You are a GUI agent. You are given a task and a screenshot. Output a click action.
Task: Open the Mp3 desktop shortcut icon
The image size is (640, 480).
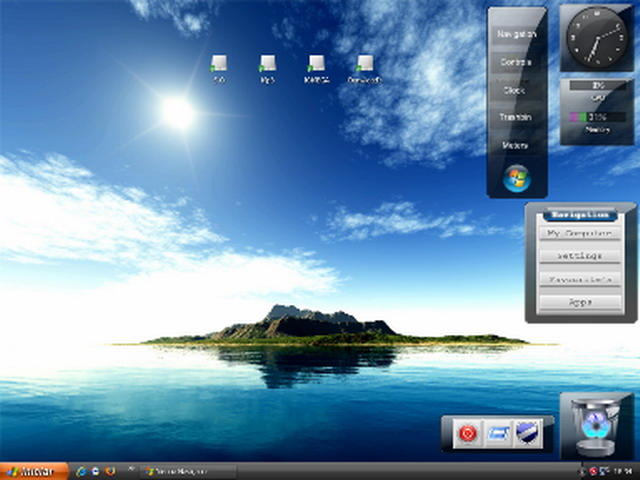[267, 65]
